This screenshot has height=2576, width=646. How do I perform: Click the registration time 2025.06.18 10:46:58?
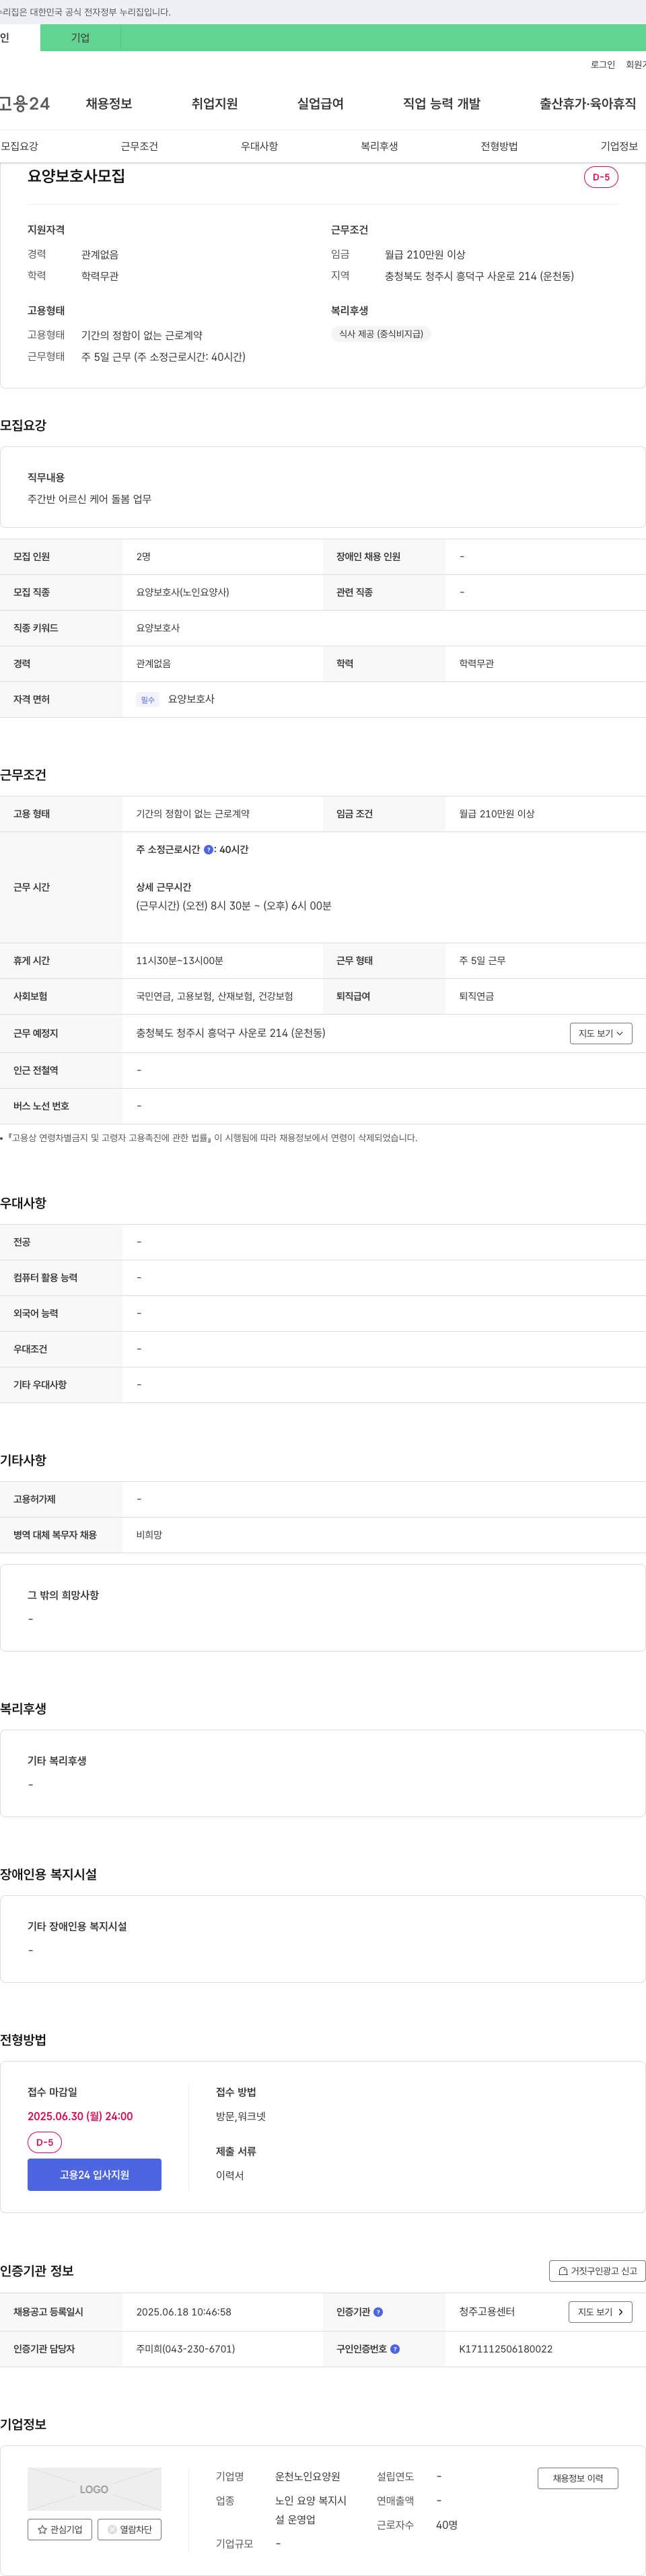coord(184,2312)
